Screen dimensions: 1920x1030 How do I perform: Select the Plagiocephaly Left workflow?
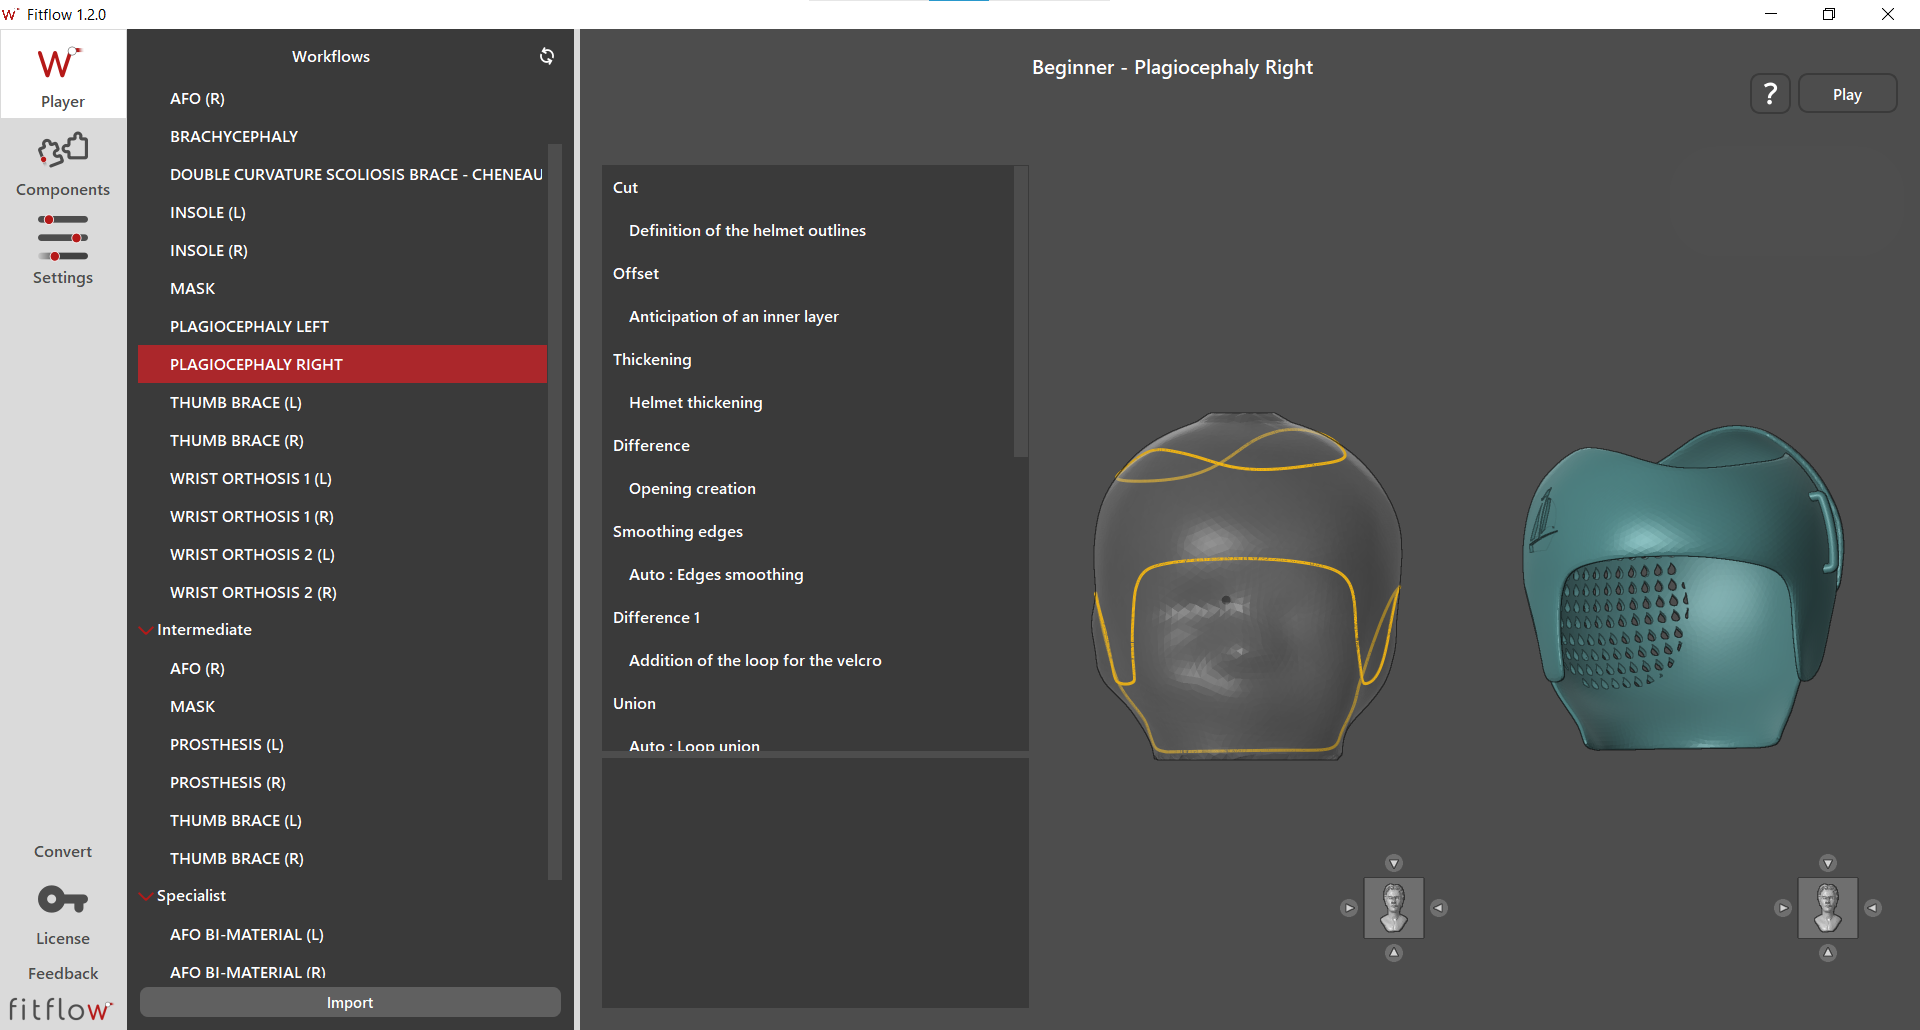point(249,326)
